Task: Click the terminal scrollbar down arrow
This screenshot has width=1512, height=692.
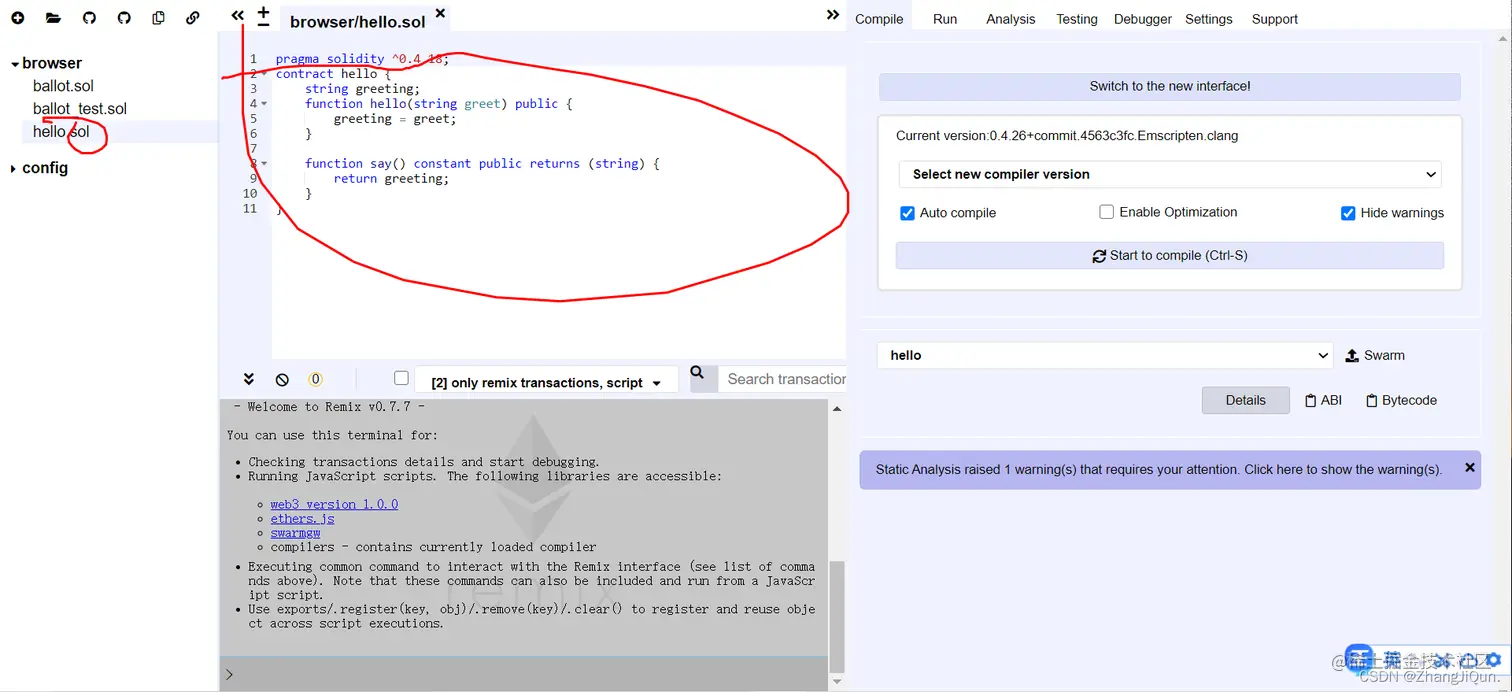Action: (838, 683)
